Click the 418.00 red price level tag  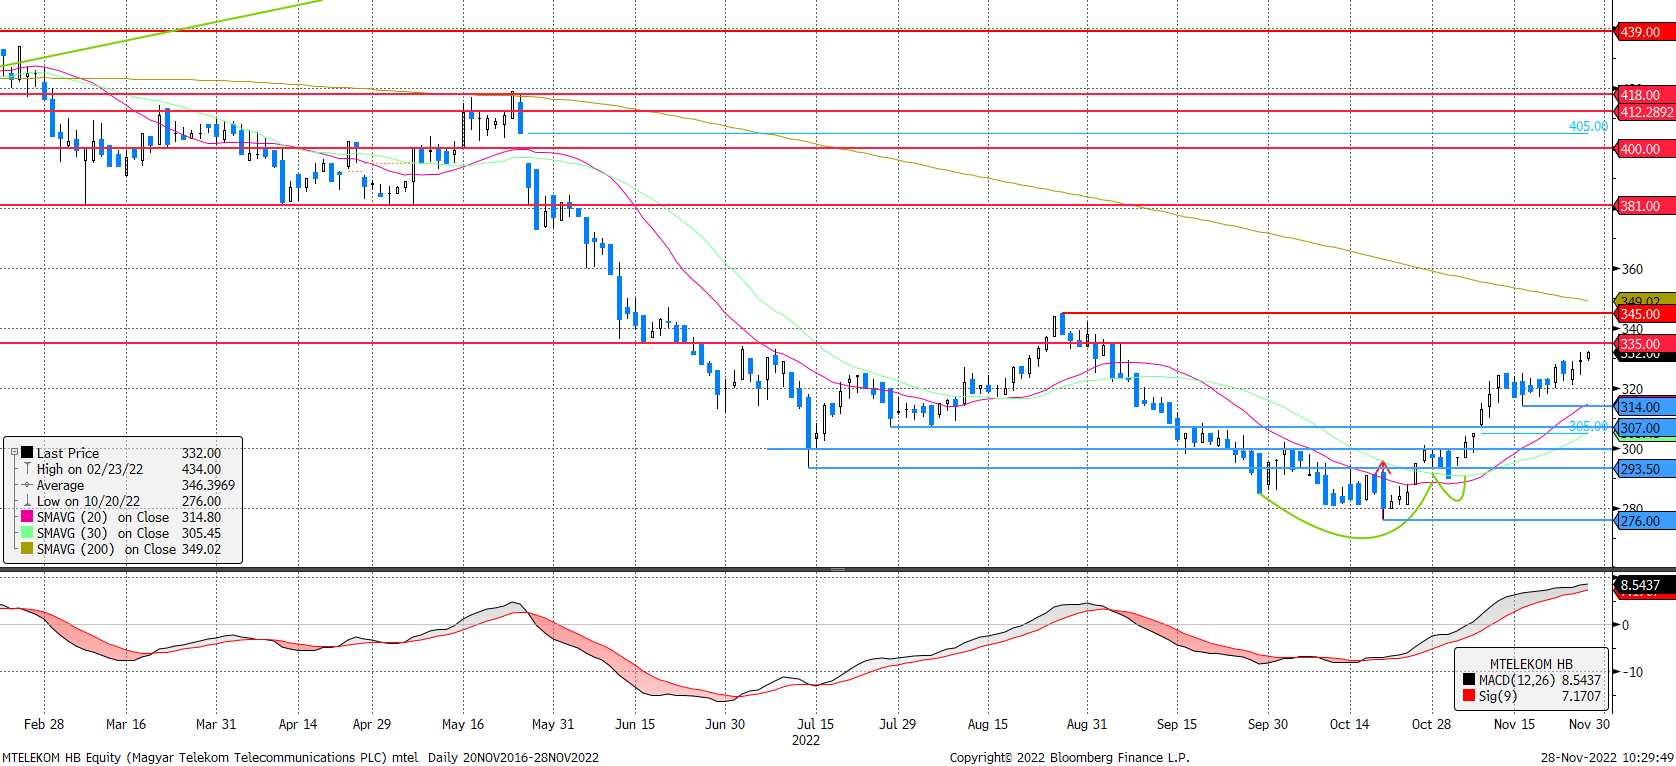[x=1645, y=95]
